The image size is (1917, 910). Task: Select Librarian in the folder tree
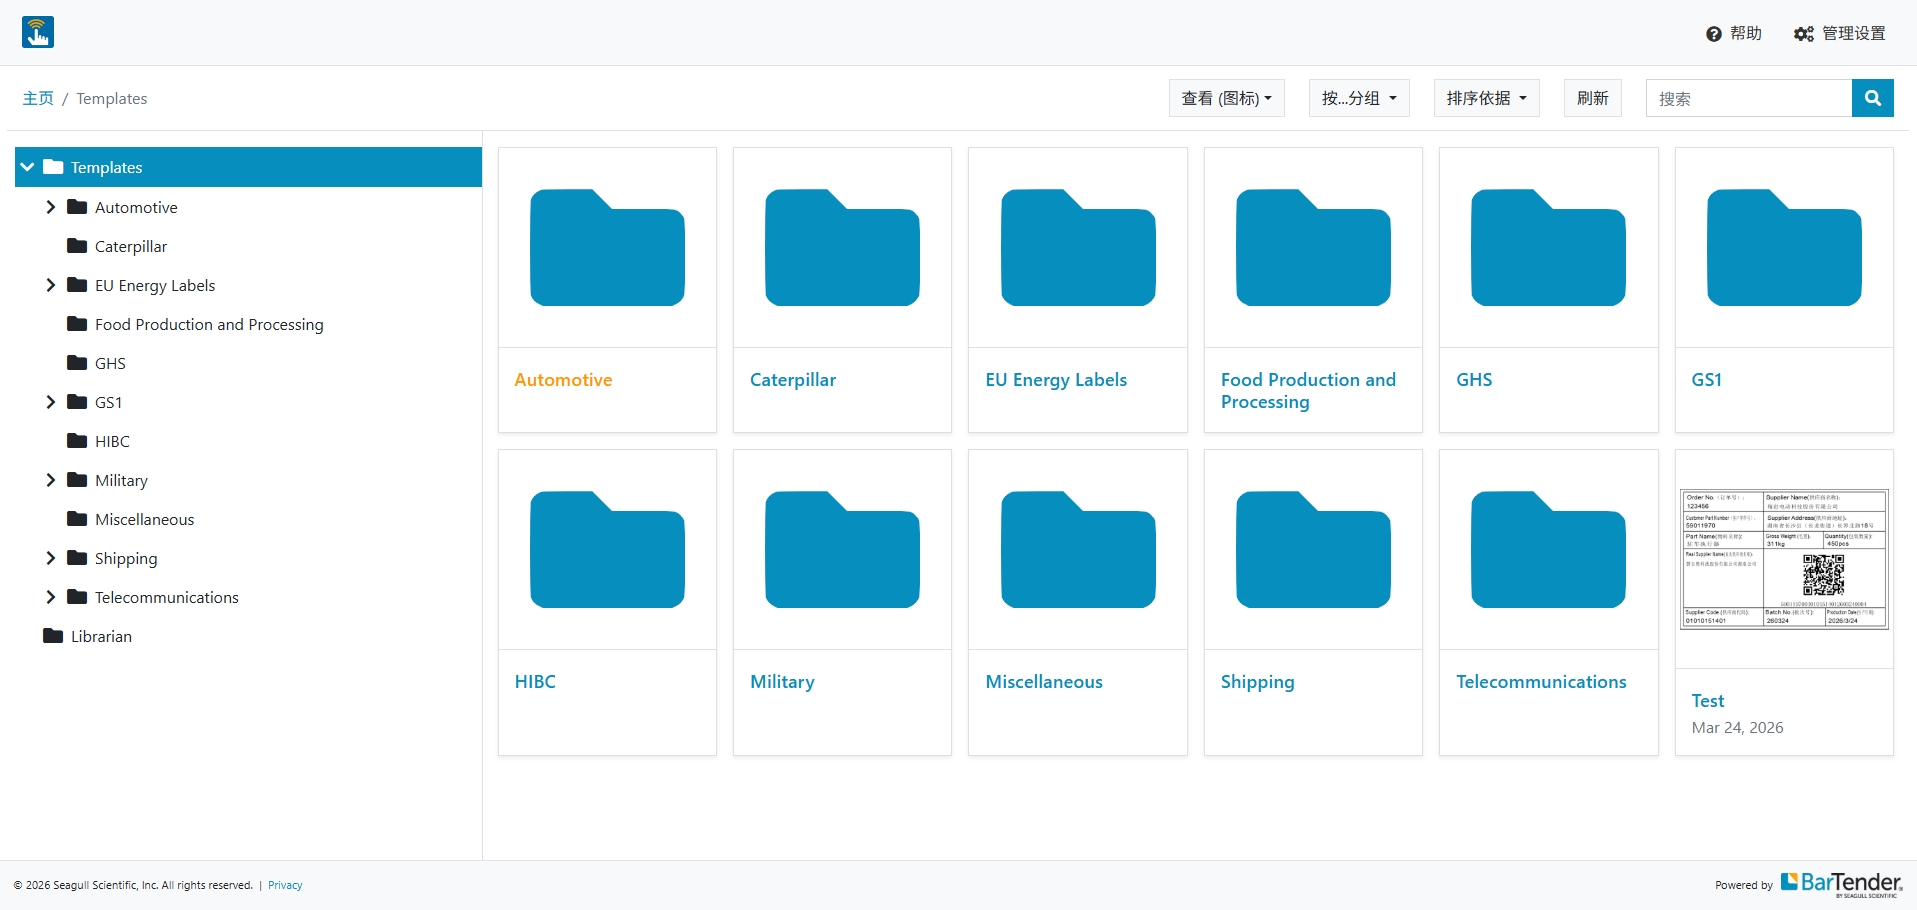tap(101, 636)
